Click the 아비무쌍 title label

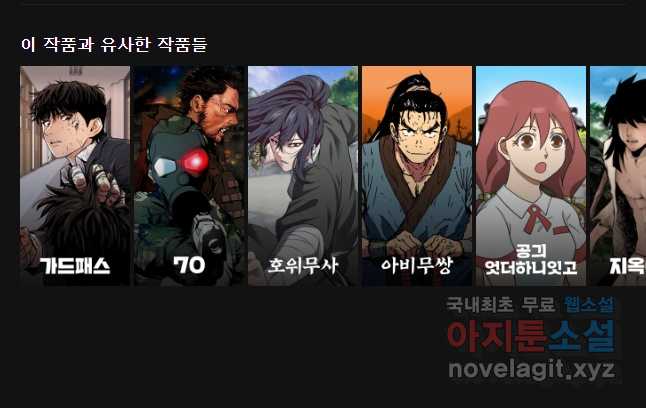click(417, 265)
